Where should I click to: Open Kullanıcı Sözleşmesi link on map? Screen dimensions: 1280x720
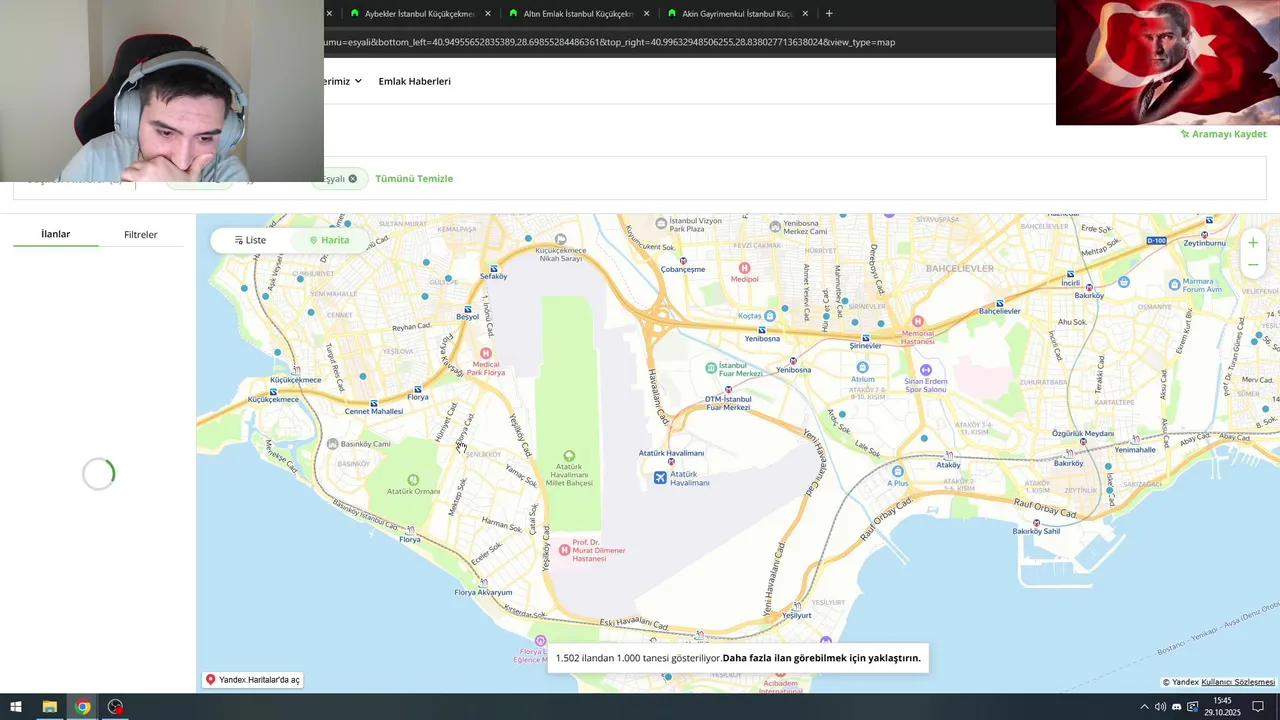pyautogui.click(x=1238, y=682)
